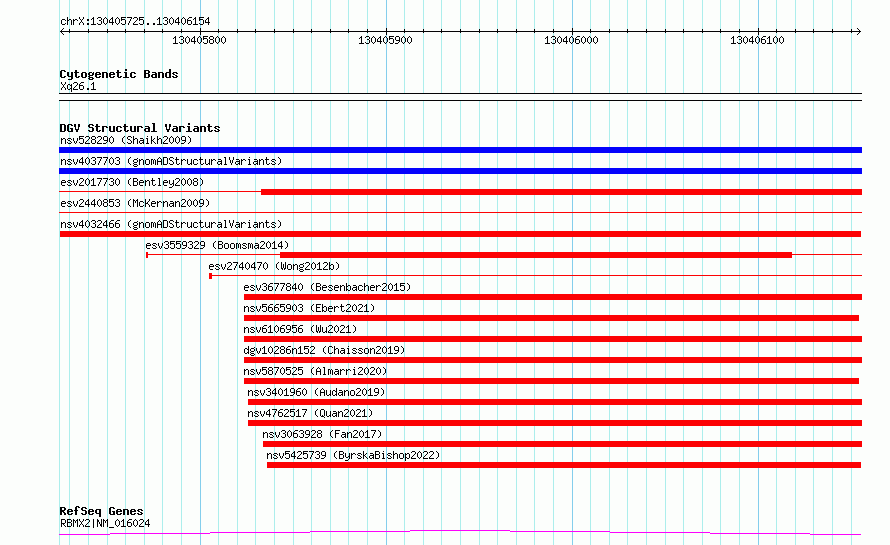Screen dimensions: 890x545
Task: Open nsv5425739 (ByrskaBishop2022) variant label
Action: [353, 455]
